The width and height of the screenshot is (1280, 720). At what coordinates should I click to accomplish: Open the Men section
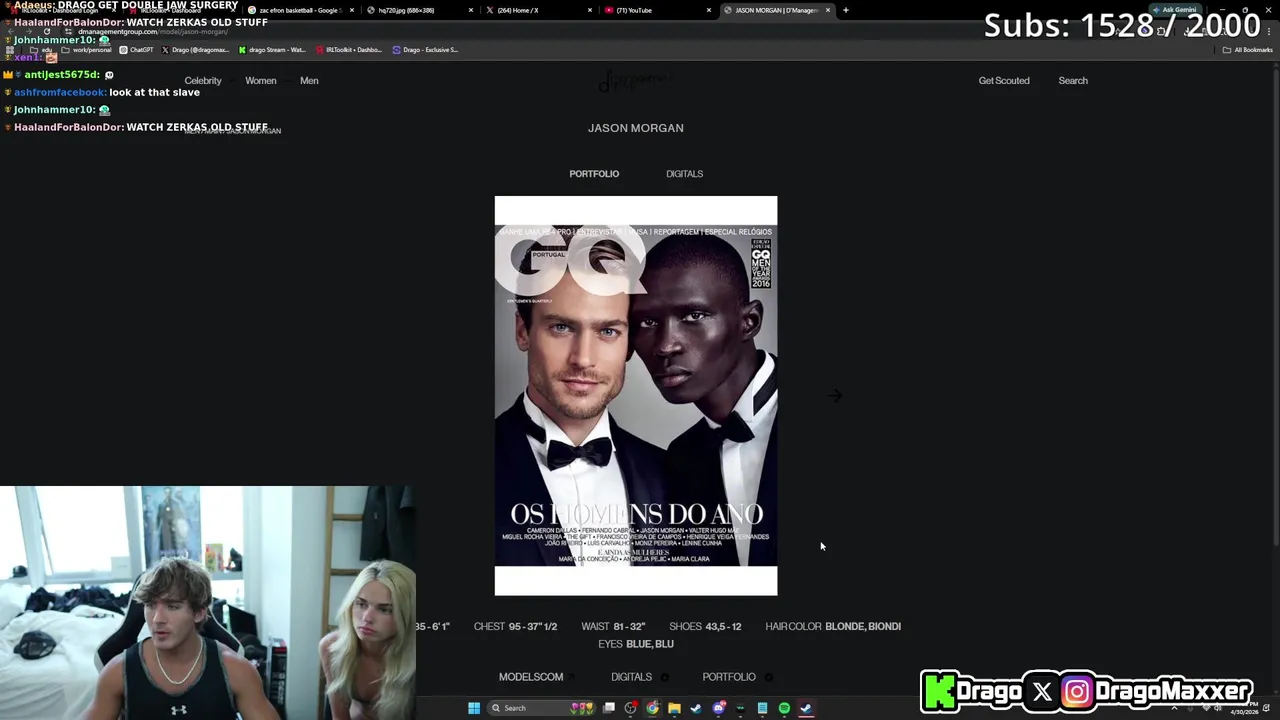[309, 81]
